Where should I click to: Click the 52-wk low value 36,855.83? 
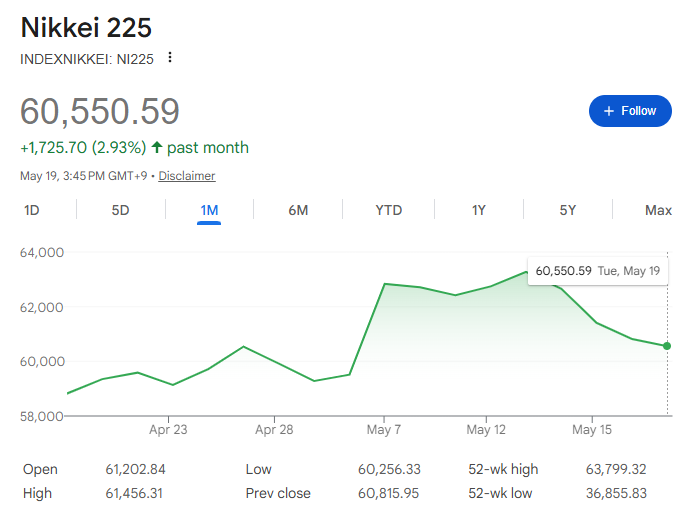(616, 493)
